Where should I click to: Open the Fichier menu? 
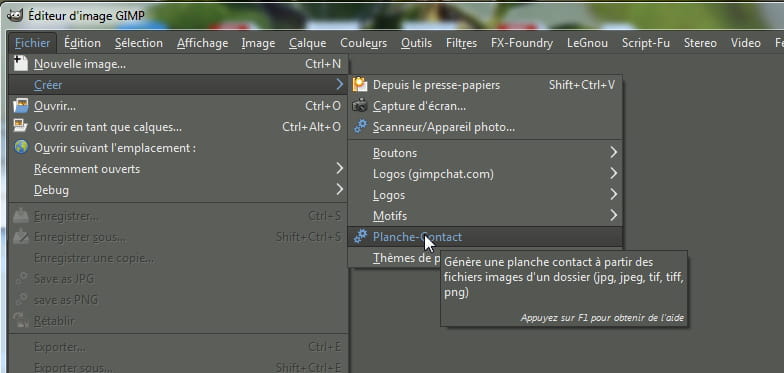coord(32,43)
